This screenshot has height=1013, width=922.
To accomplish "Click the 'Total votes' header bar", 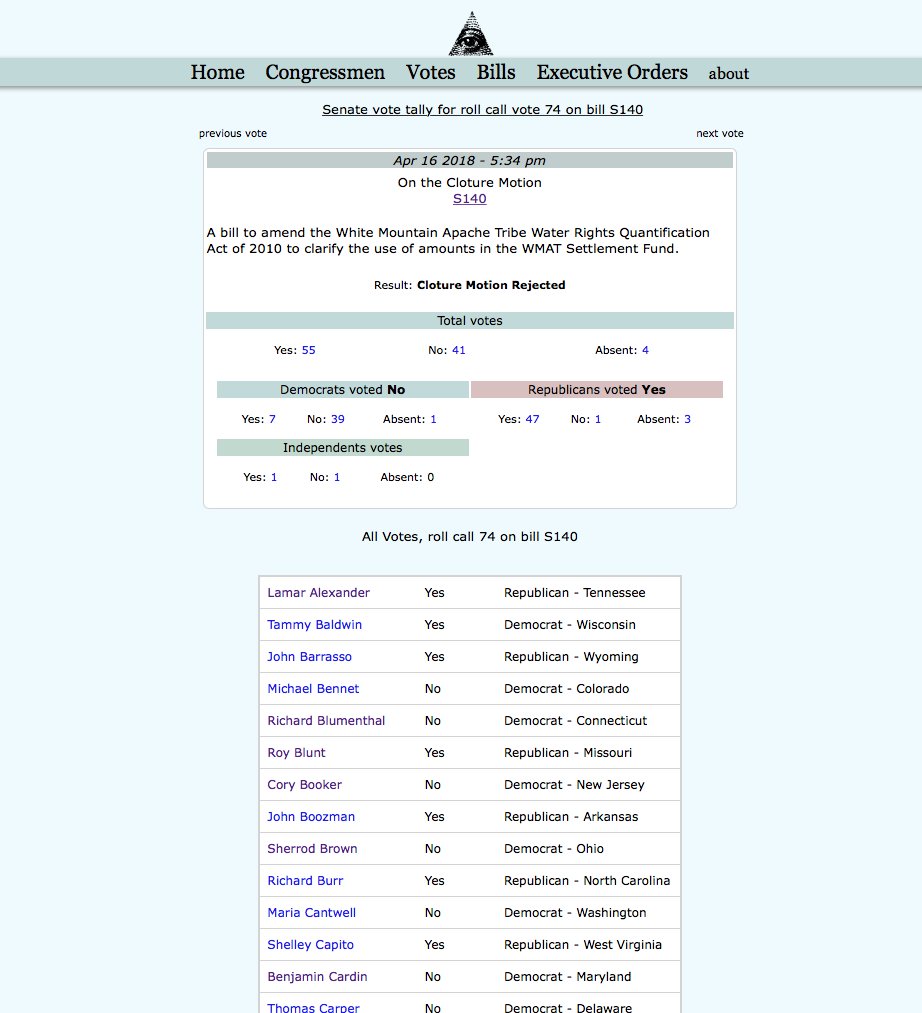I will pyautogui.click(x=470, y=320).
